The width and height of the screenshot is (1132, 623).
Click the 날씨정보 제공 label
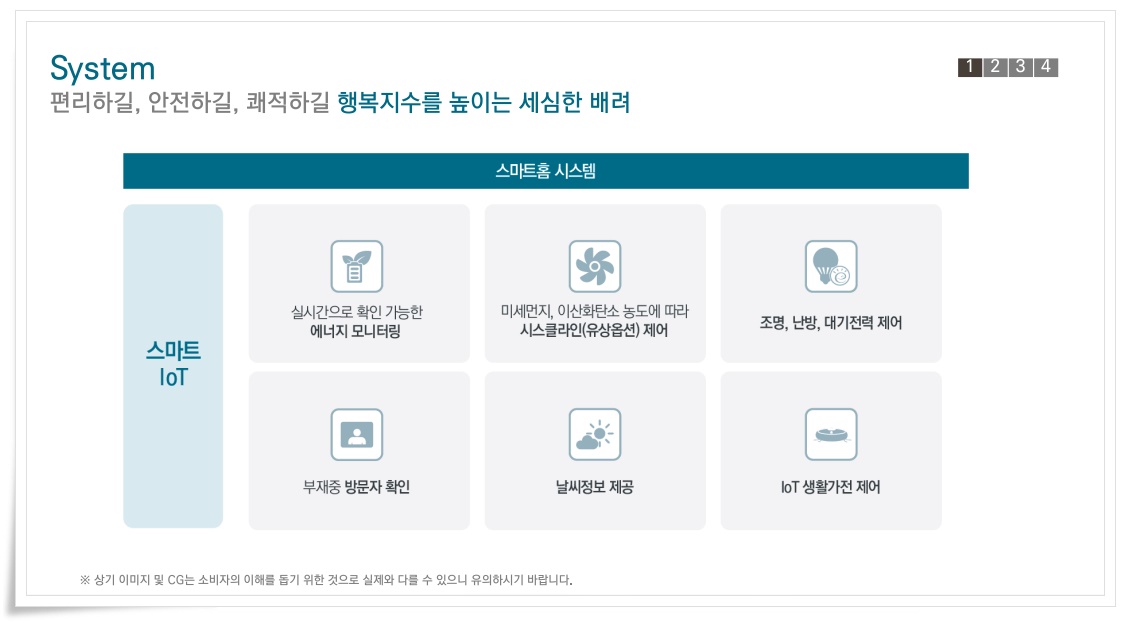595,487
